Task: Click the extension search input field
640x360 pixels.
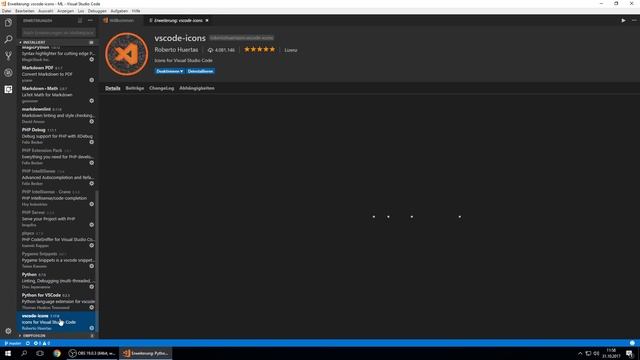Action: (x=58, y=32)
